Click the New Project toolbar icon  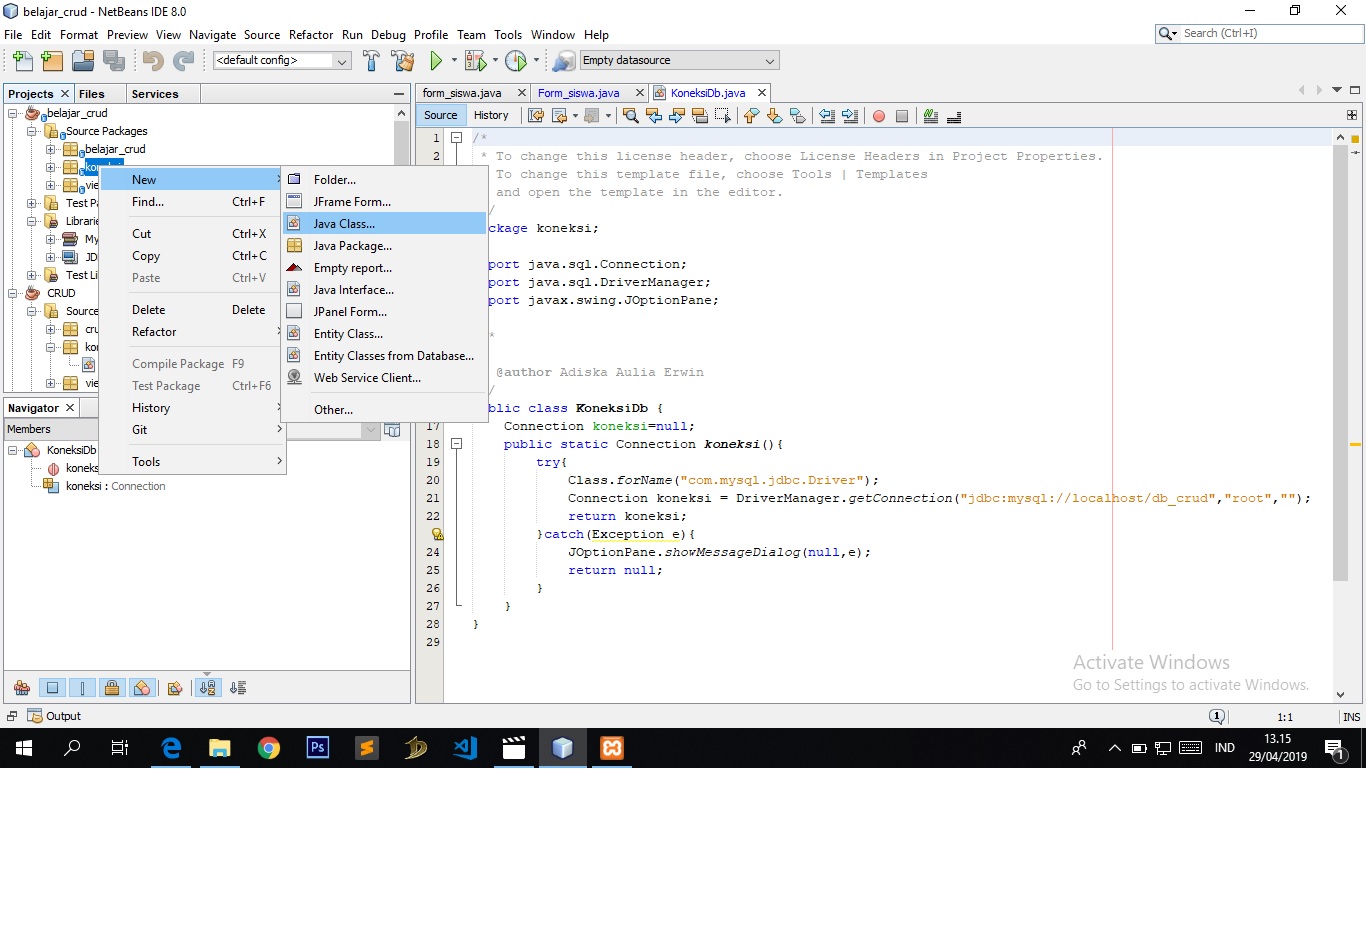tap(52, 61)
